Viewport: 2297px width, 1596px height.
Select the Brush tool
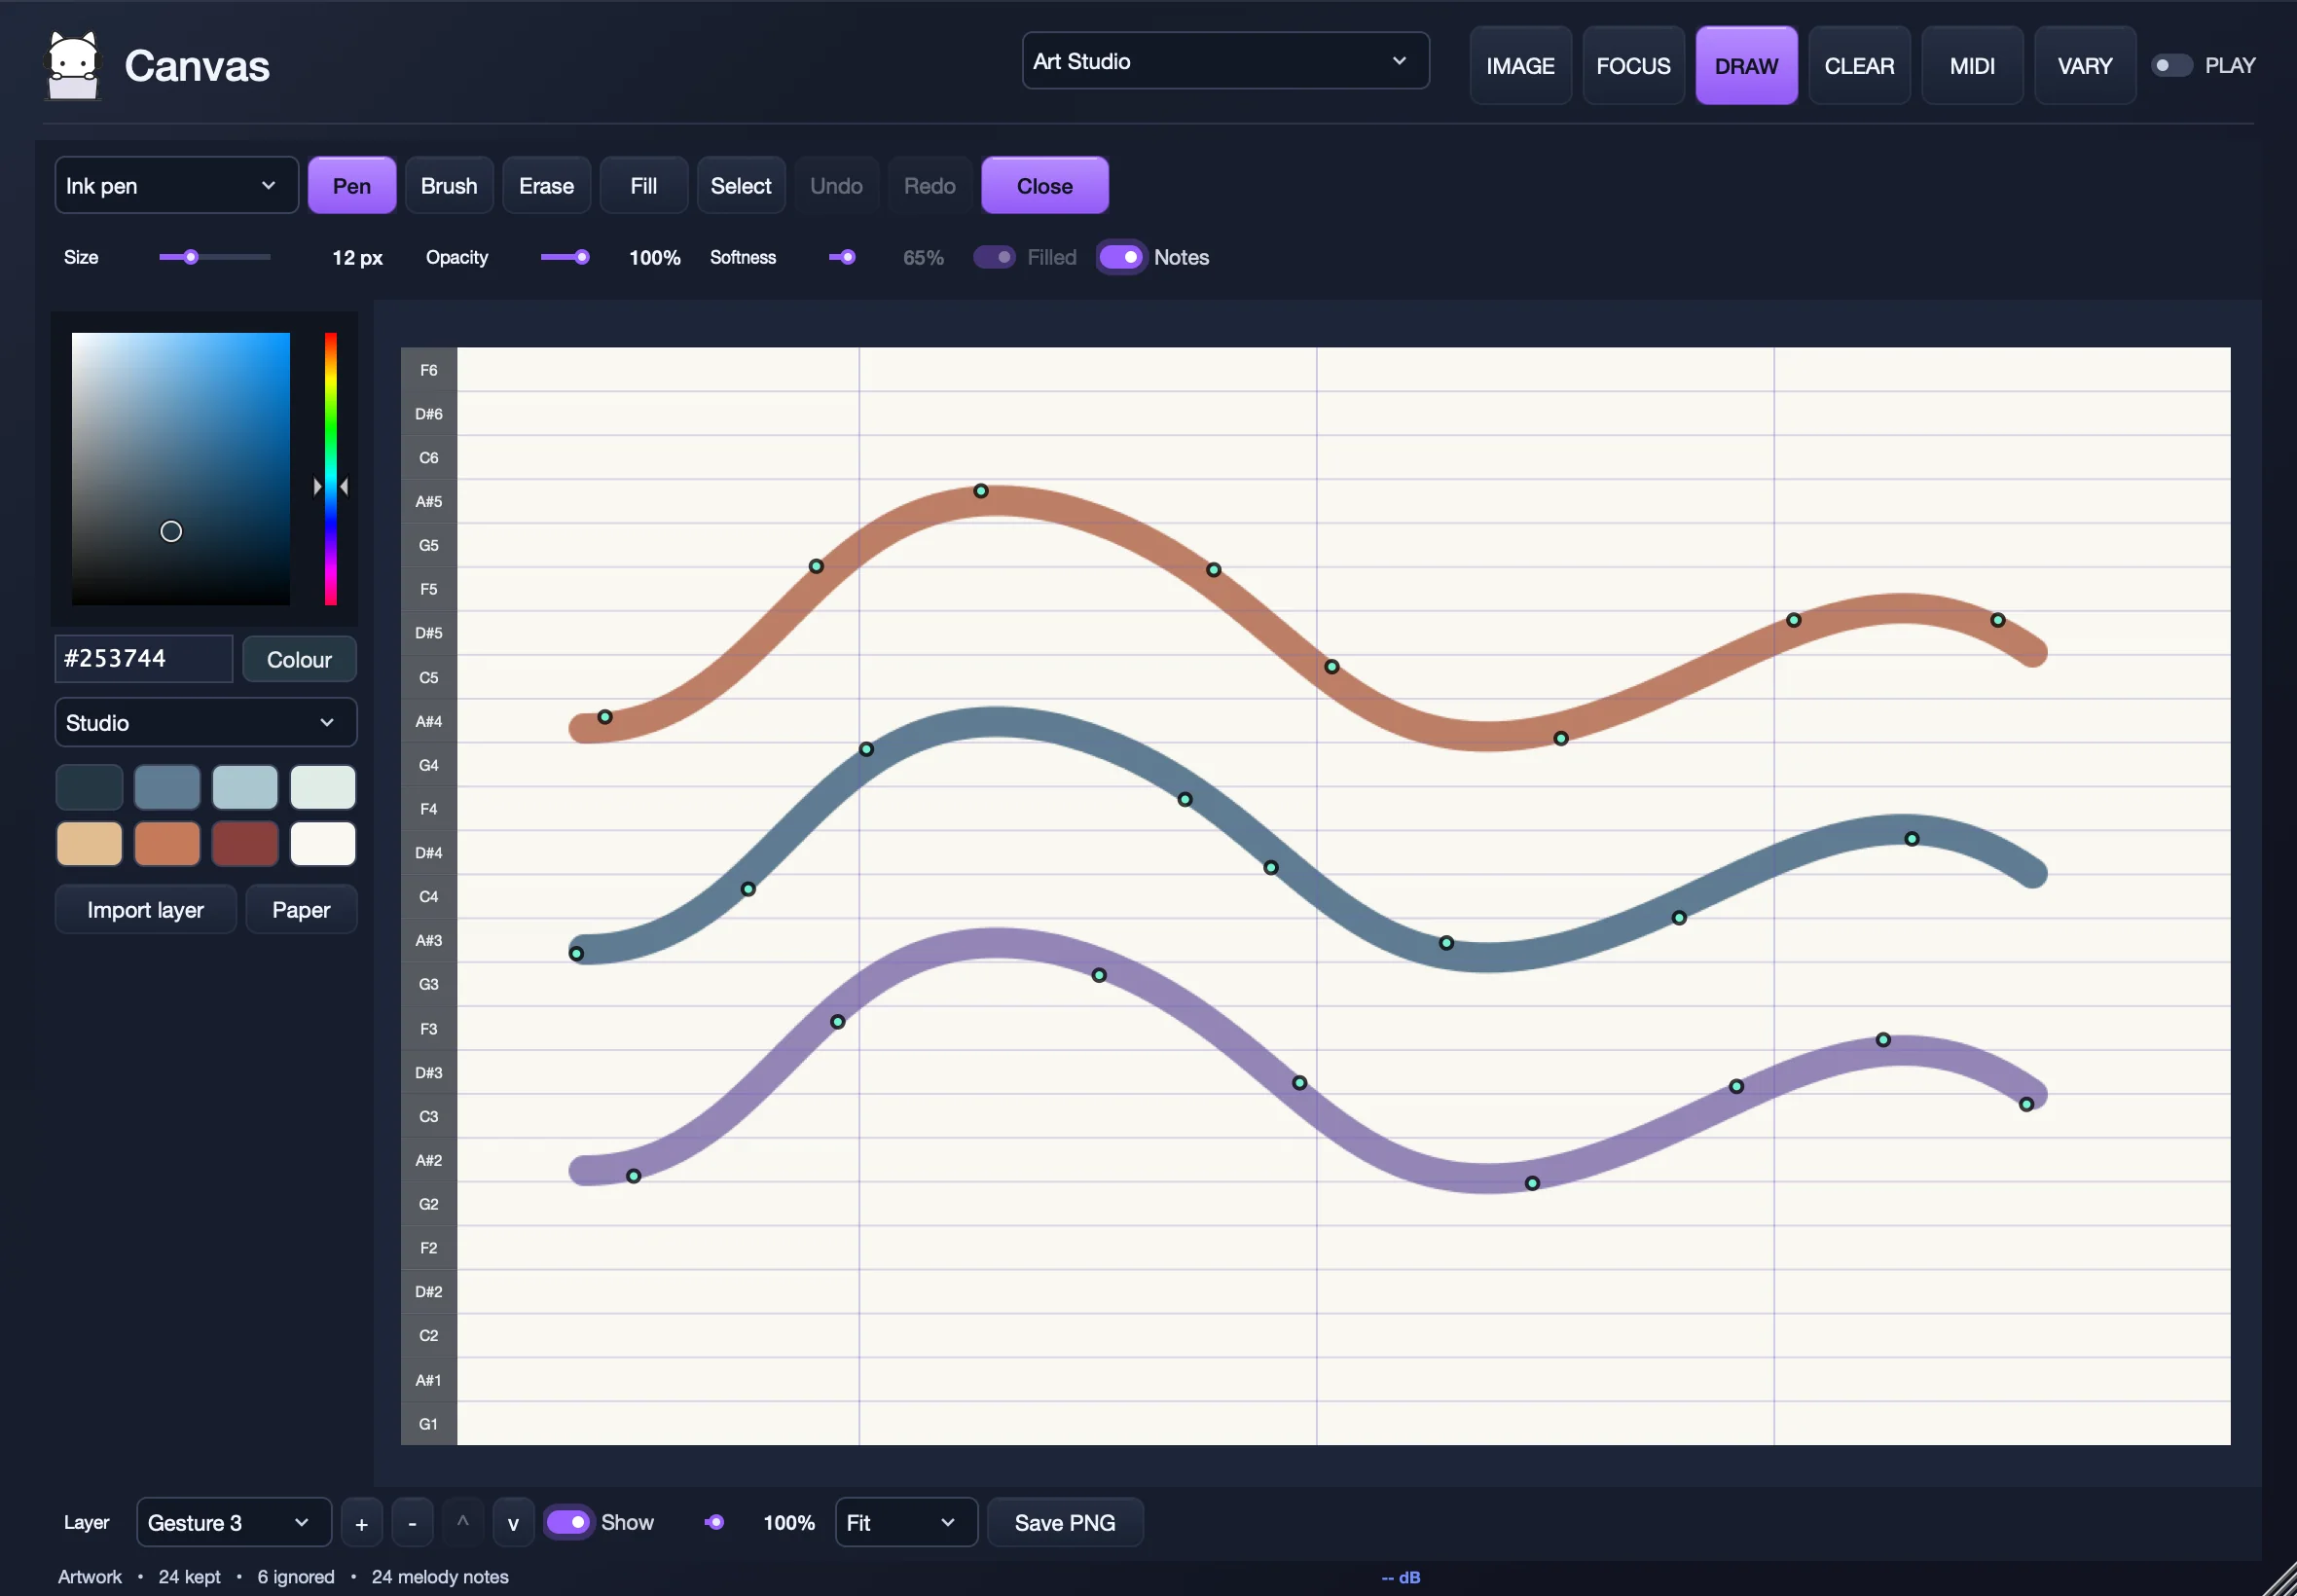pos(449,186)
